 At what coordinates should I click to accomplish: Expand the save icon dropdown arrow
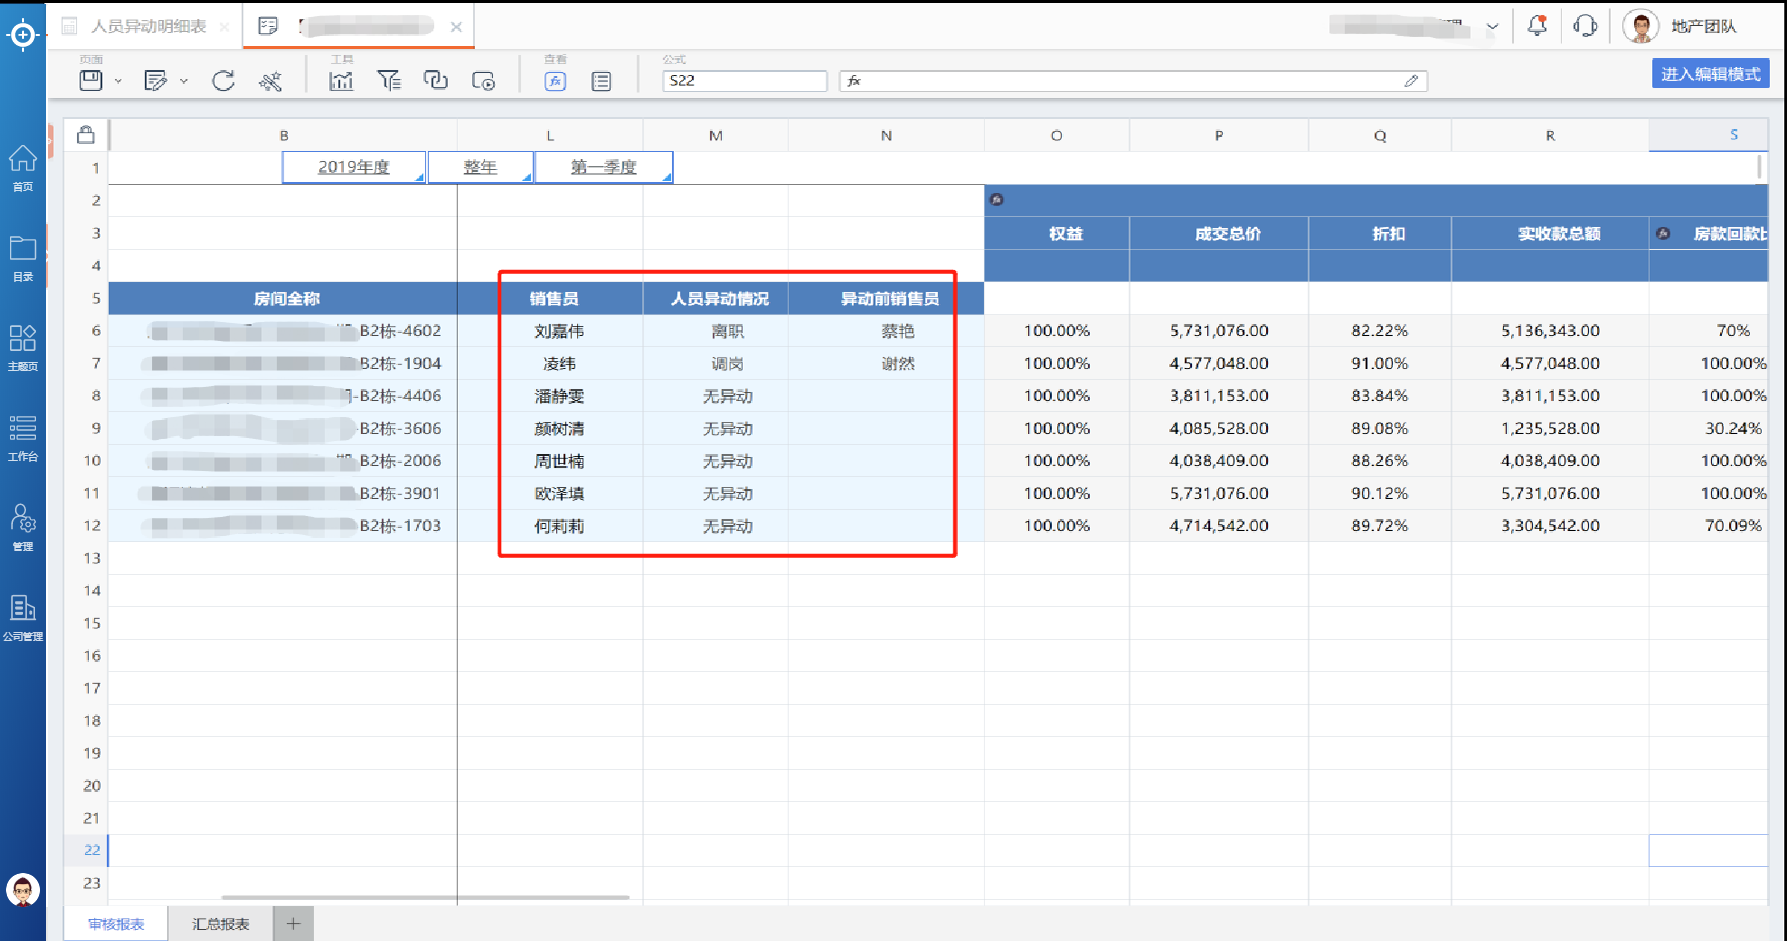(x=118, y=81)
